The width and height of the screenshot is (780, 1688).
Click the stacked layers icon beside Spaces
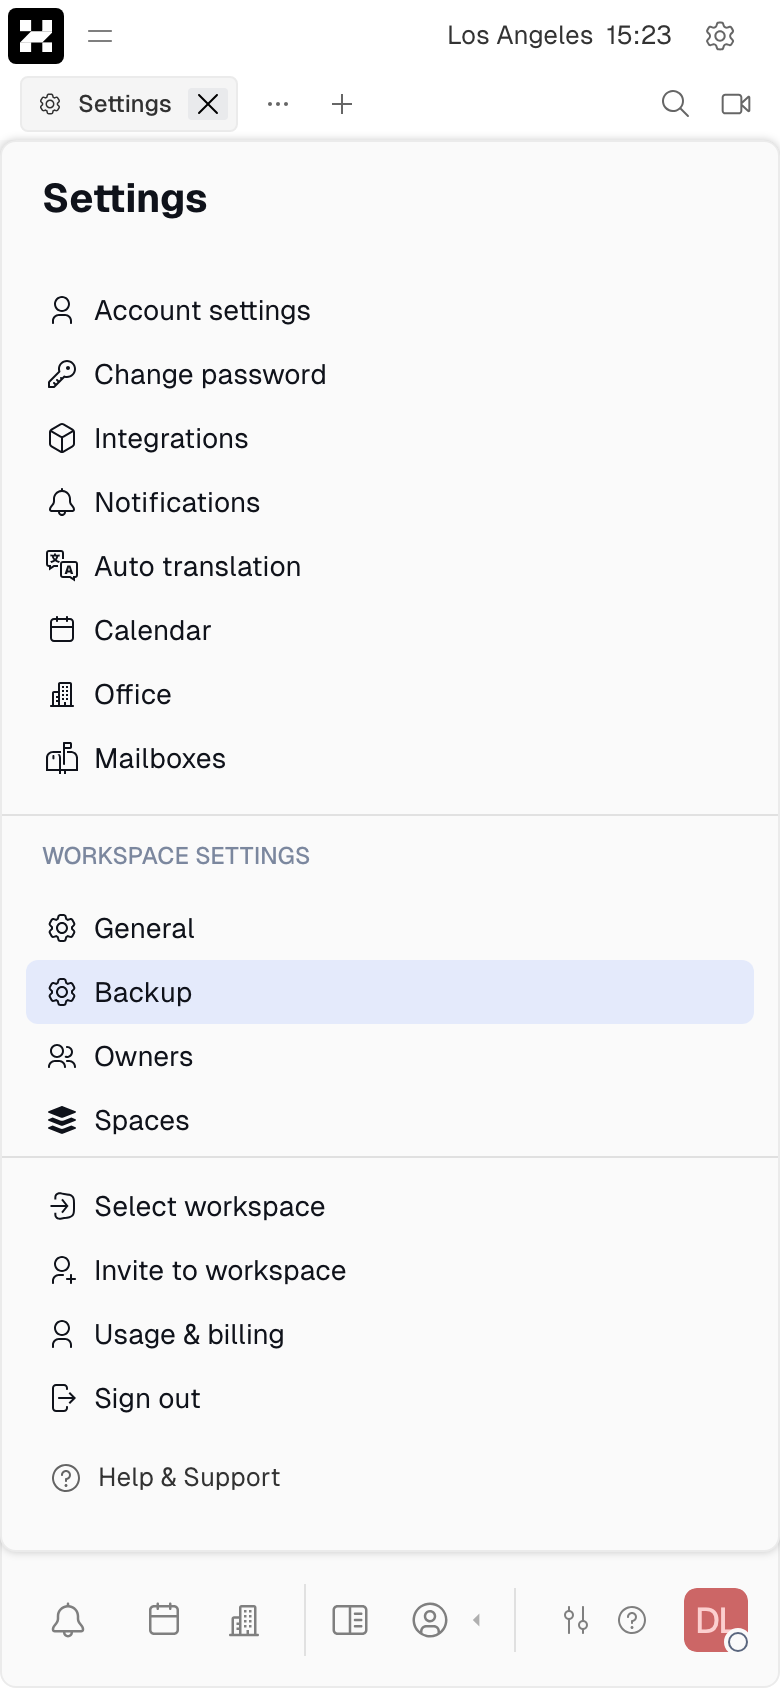[62, 1120]
